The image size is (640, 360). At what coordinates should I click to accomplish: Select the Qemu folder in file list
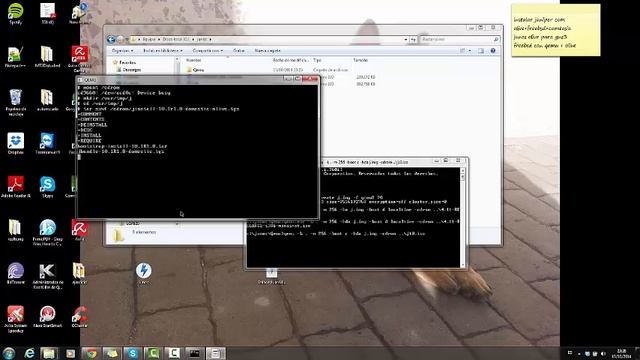(196, 70)
